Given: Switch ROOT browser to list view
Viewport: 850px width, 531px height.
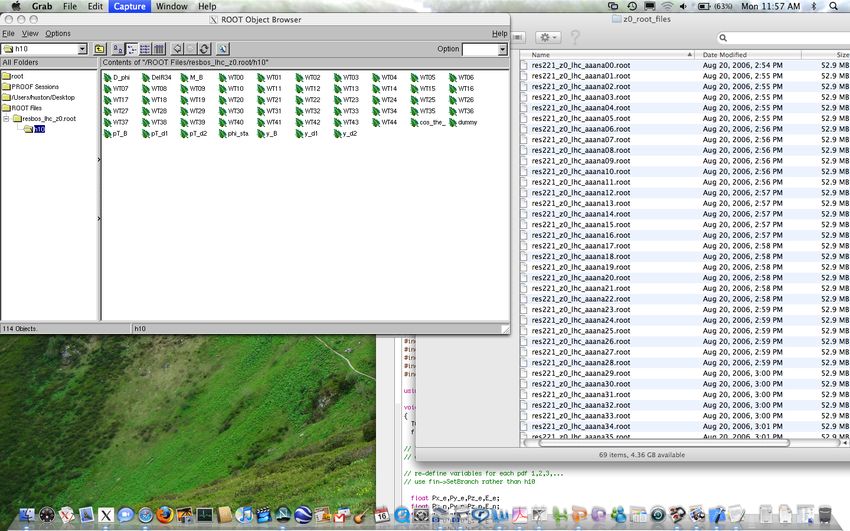Looking at the screenshot, I should point(145,49).
